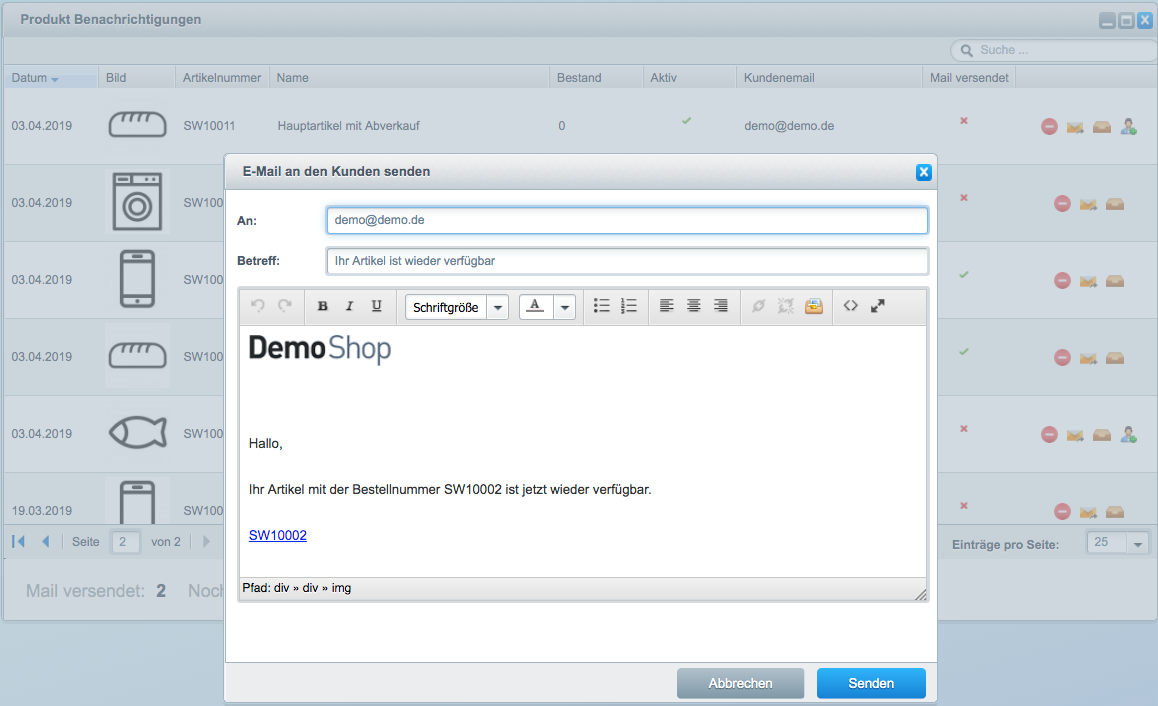Maximize the Produkt Benachrichtigungen window
This screenshot has width=1158, height=706.
coord(1126,21)
